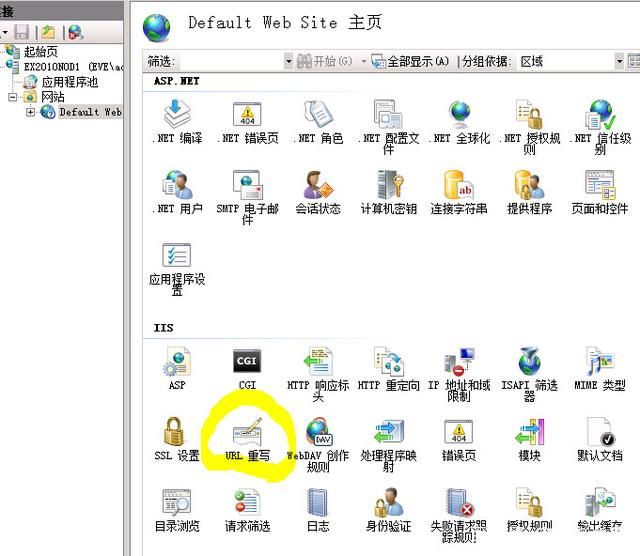
Task: Open the .NET 信任级别 feature
Action: [x=600, y=127]
